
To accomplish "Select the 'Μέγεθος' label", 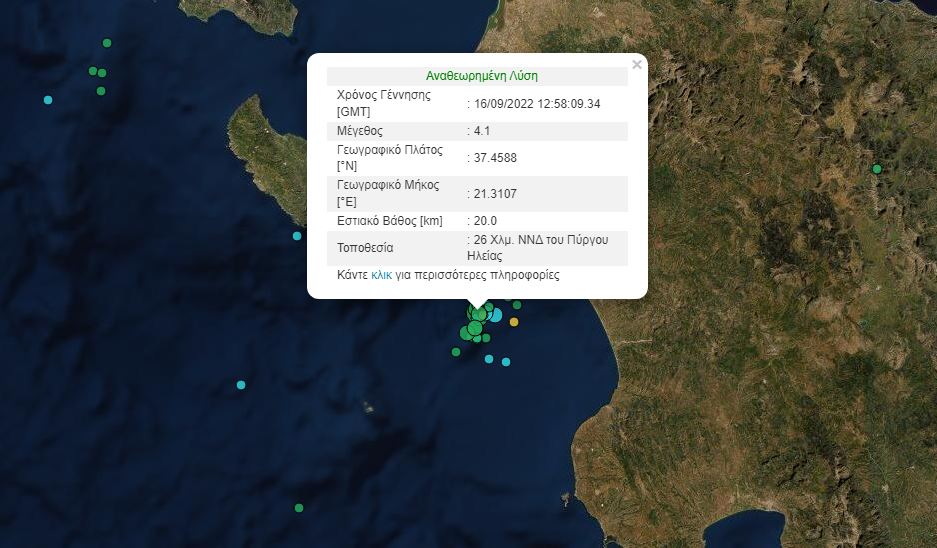I will point(360,130).
